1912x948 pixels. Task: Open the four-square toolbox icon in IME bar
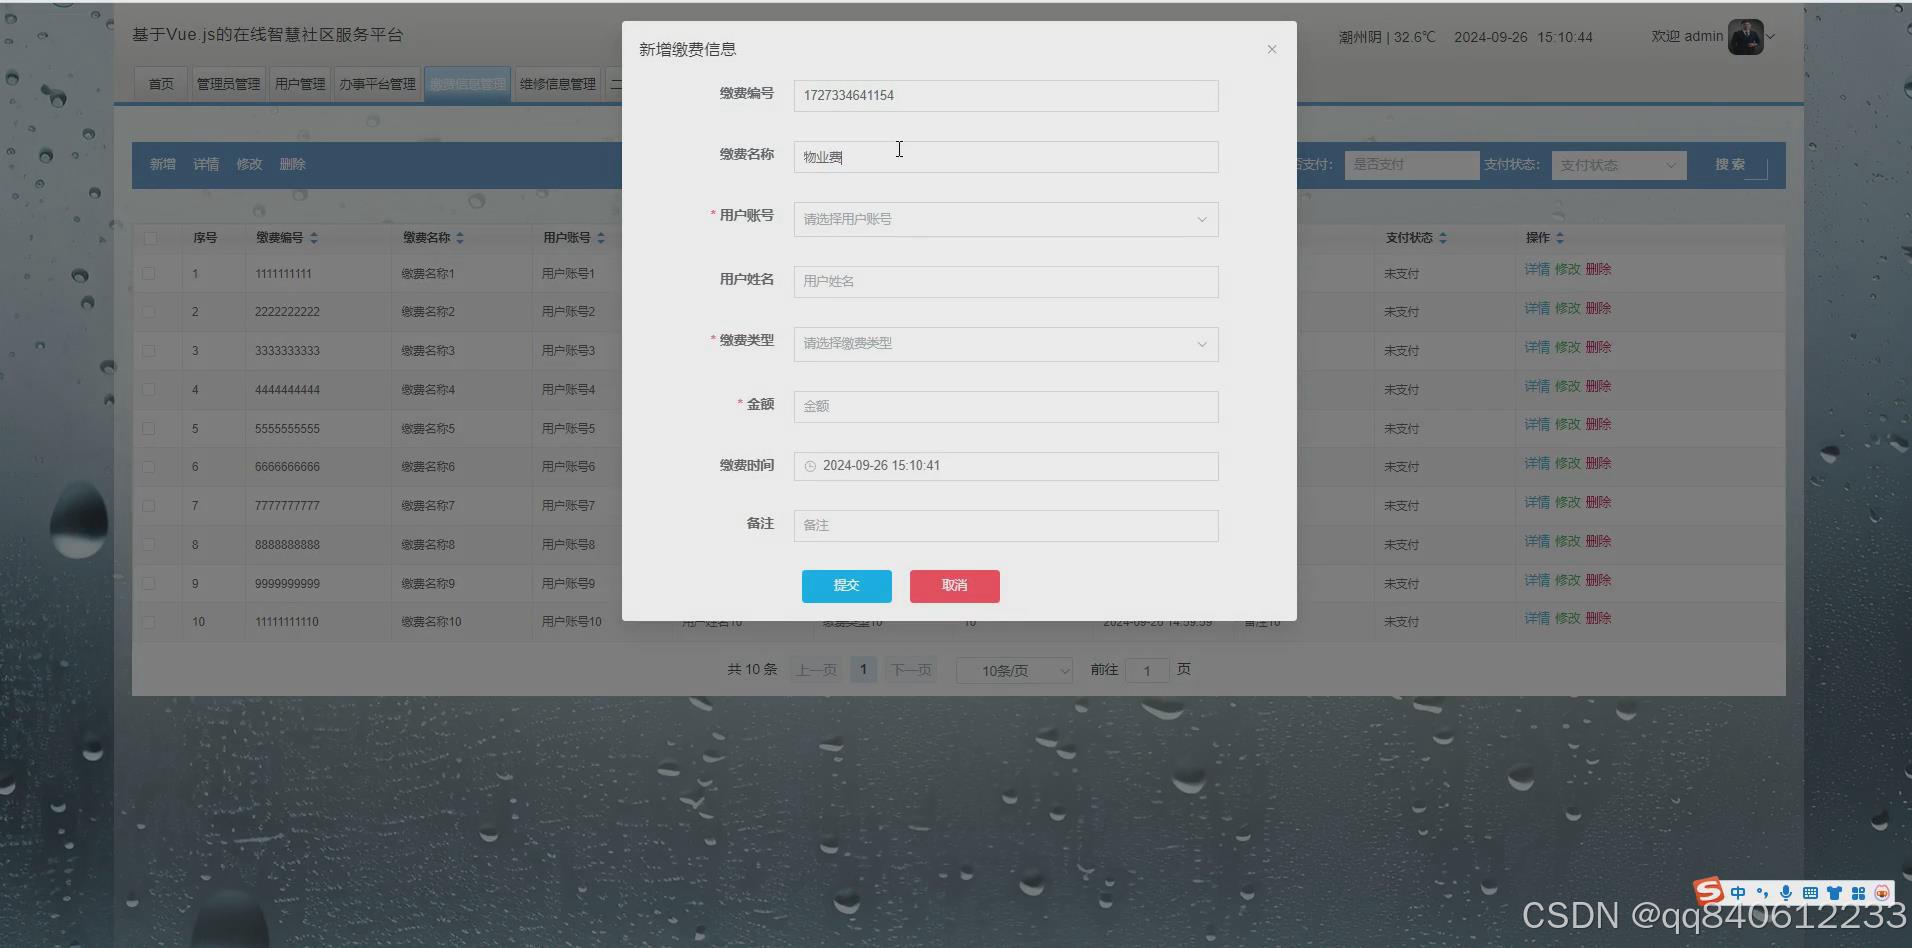click(1858, 893)
